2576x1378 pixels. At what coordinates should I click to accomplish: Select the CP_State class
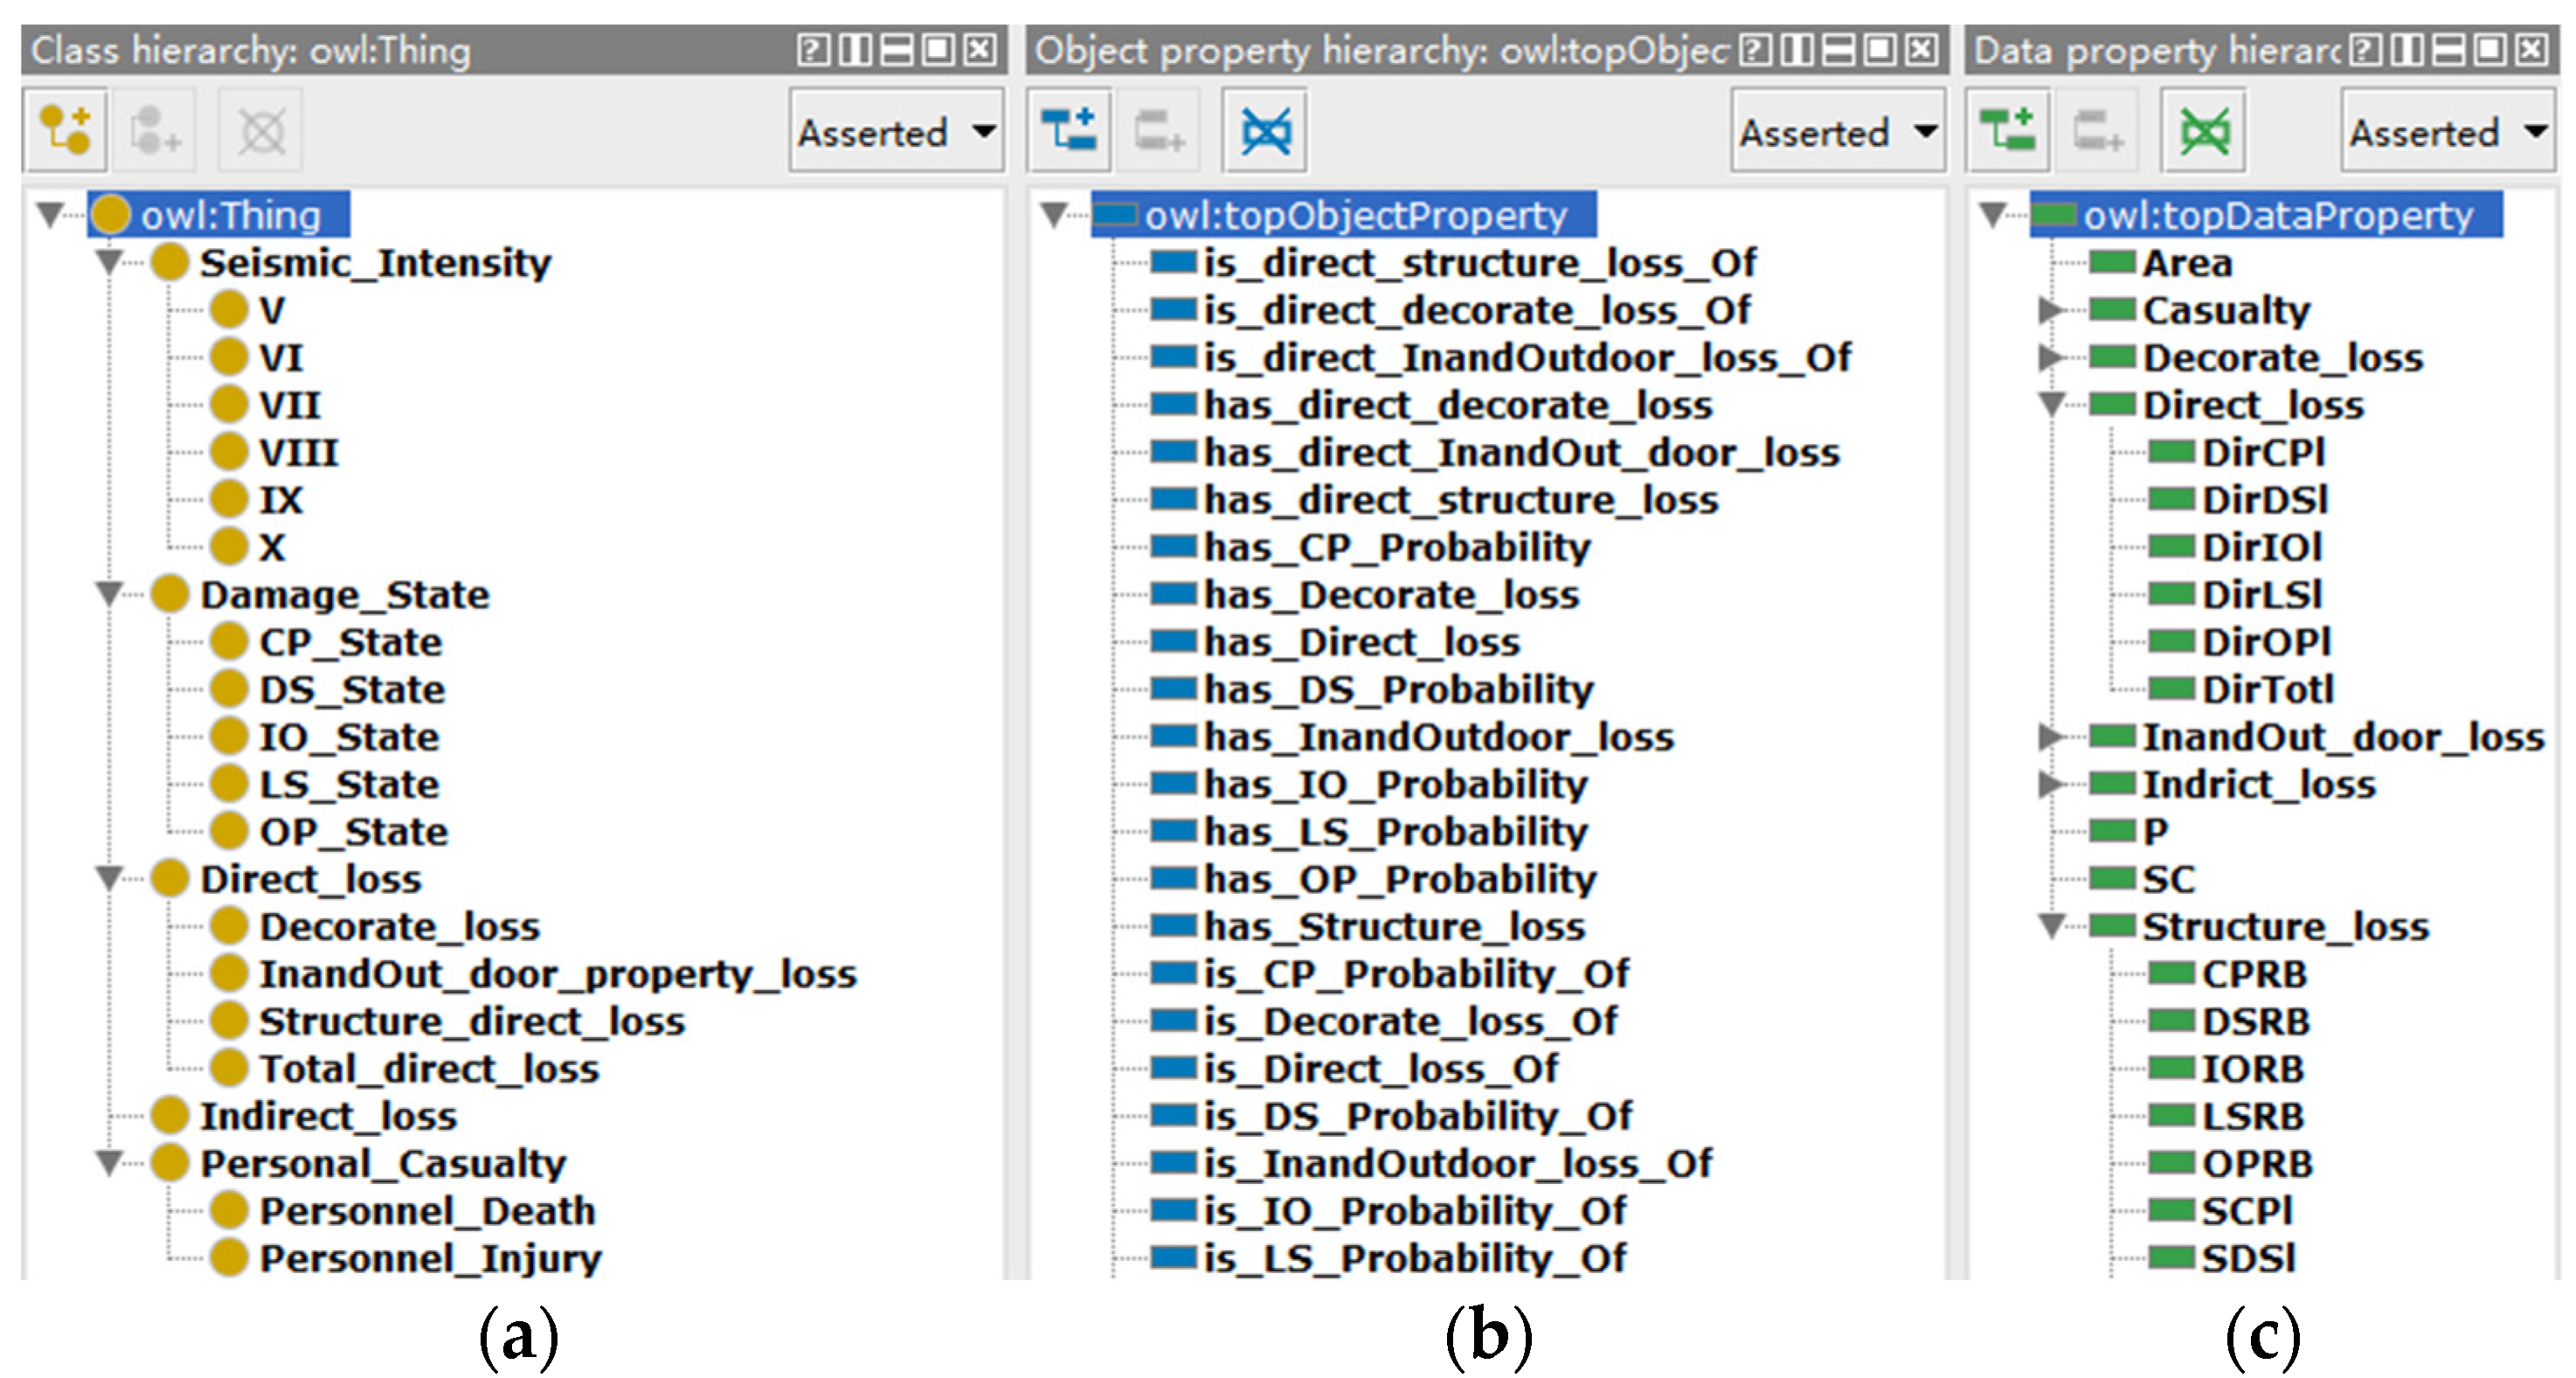click(x=349, y=642)
